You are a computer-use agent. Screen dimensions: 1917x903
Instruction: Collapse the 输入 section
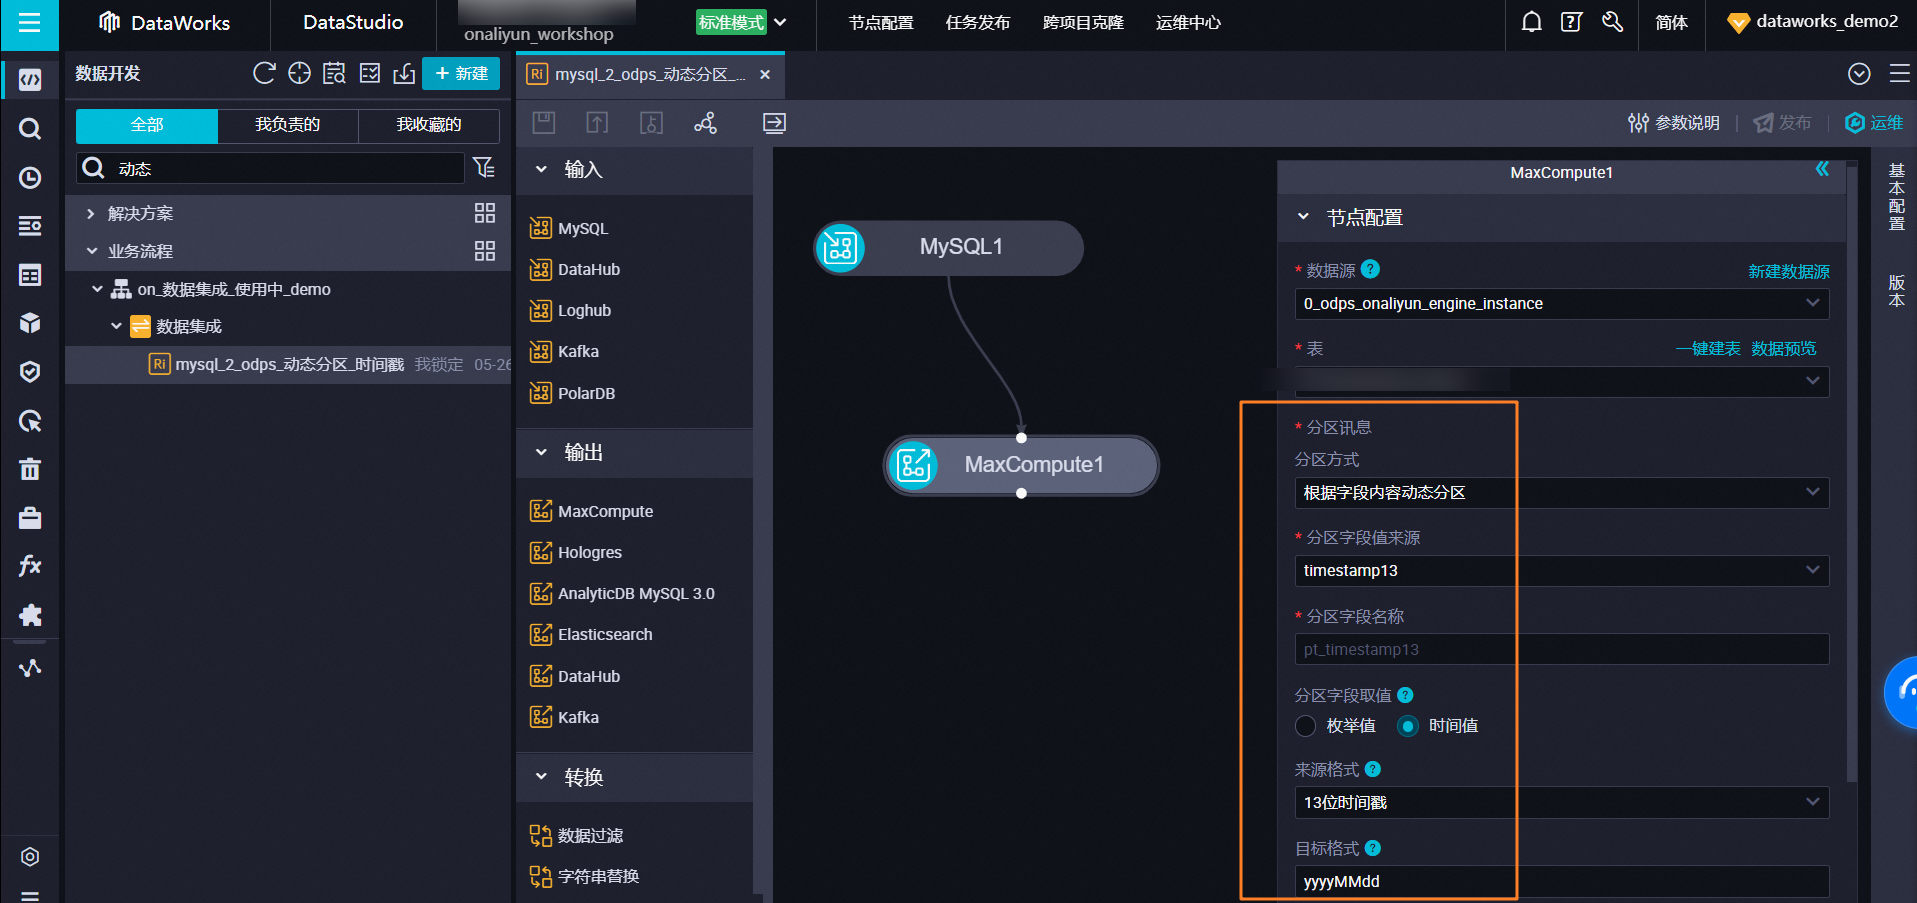pyautogui.click(x=541, y=169)
